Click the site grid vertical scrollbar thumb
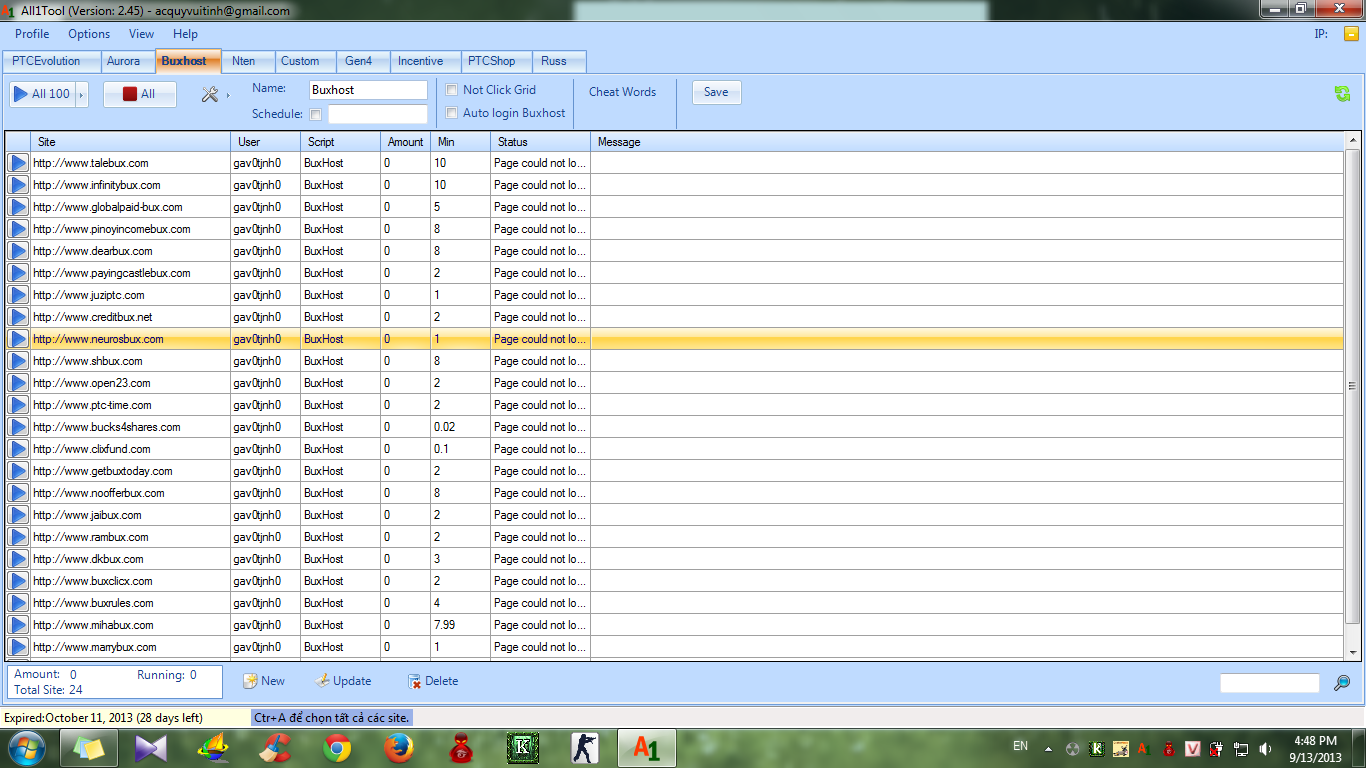 pos(1352,386)
